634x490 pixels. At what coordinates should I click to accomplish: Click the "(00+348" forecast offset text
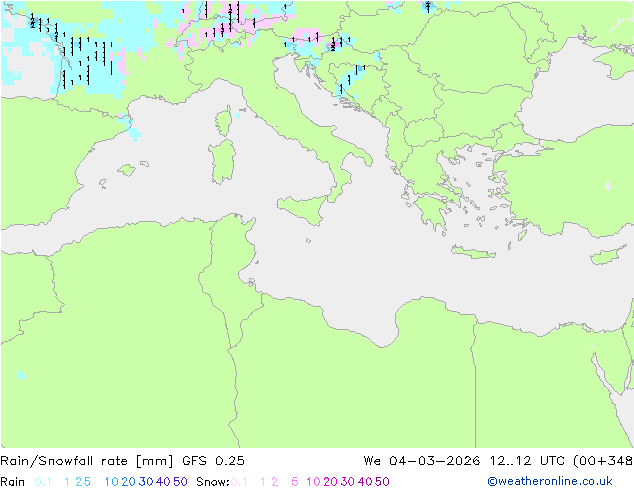tap(603, 460)
